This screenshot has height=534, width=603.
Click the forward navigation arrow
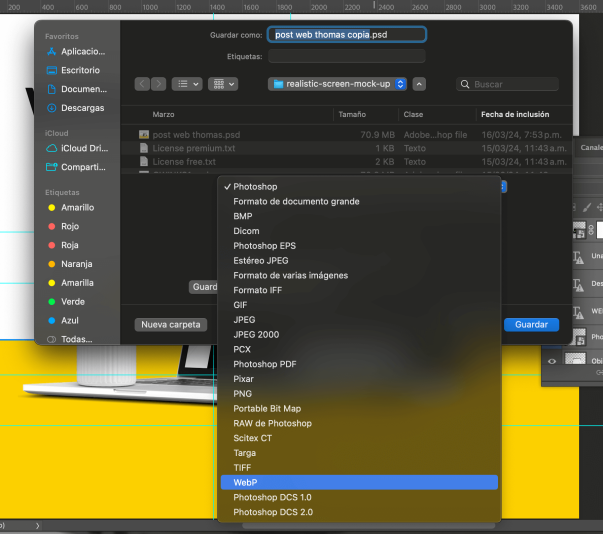pyautogui.click(x=157, y=84)
